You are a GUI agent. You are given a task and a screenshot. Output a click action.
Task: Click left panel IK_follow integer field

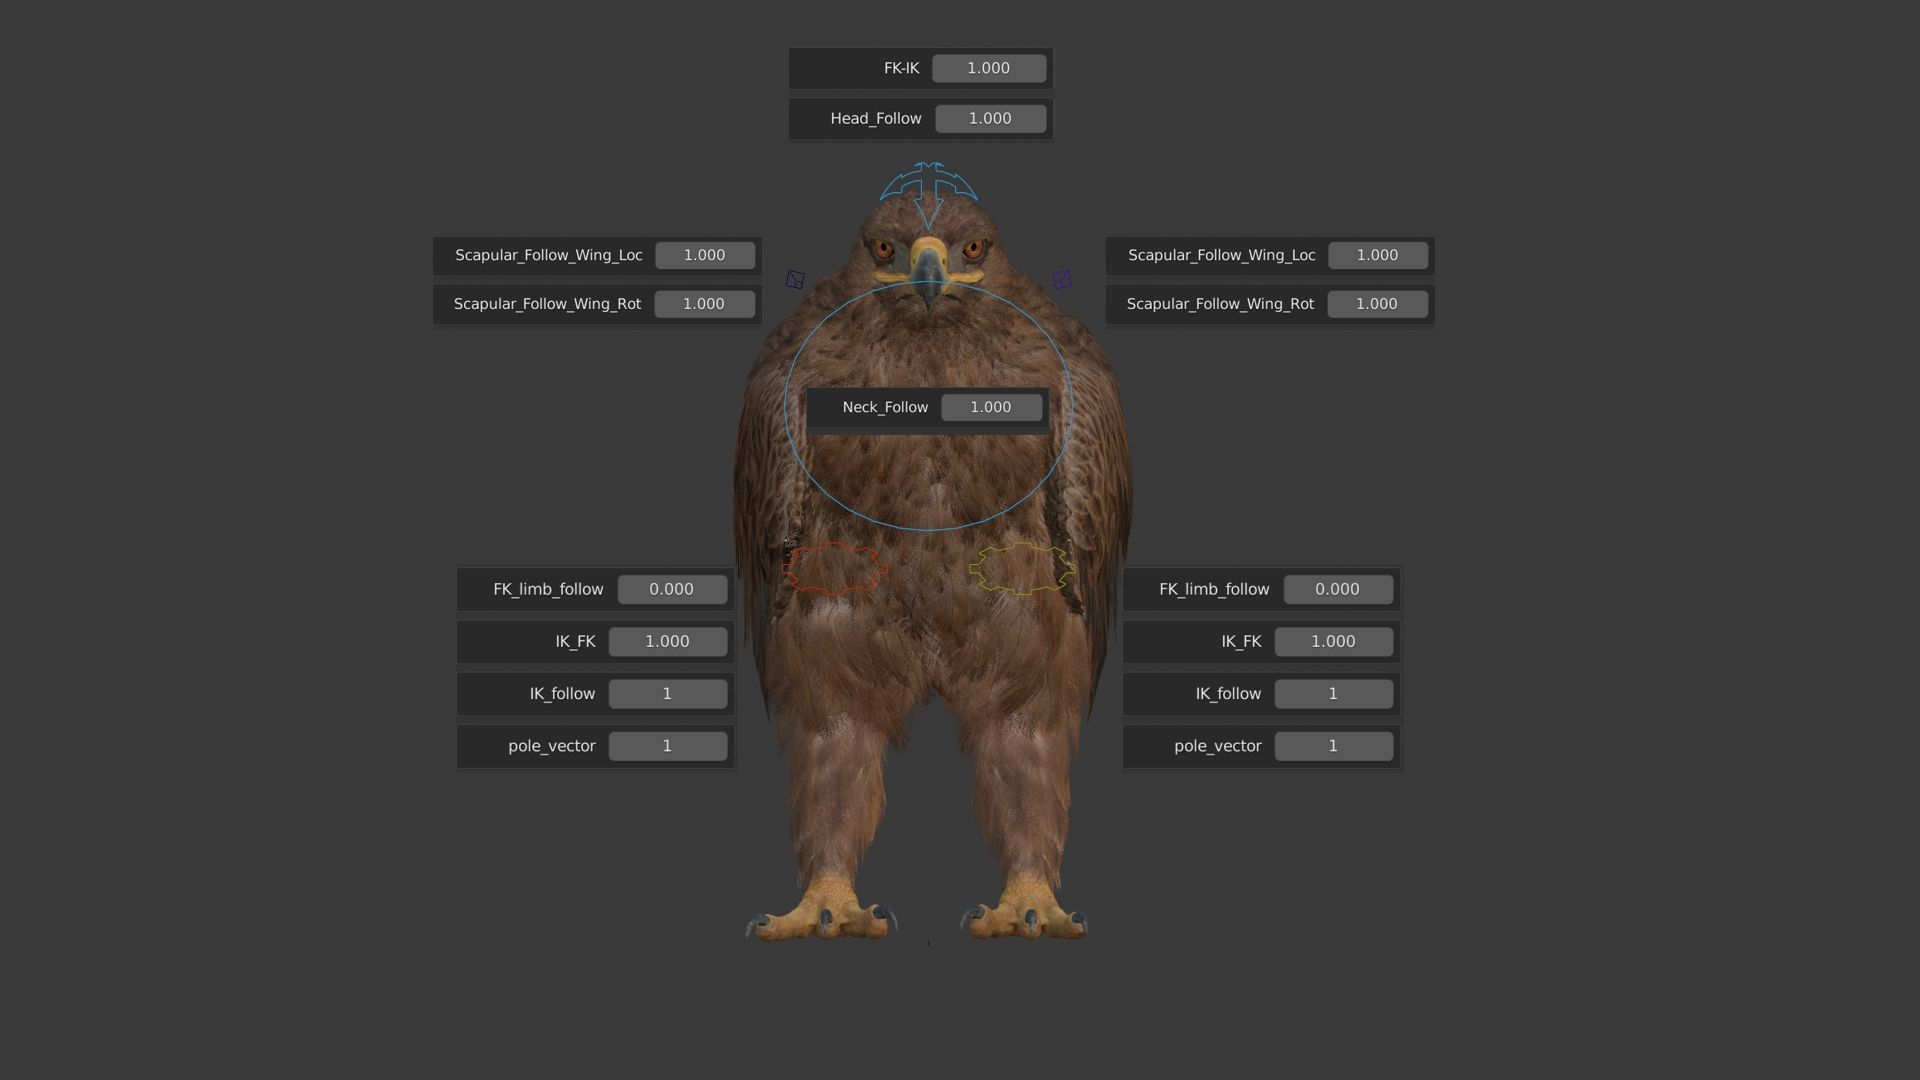[x=667, y=693]
